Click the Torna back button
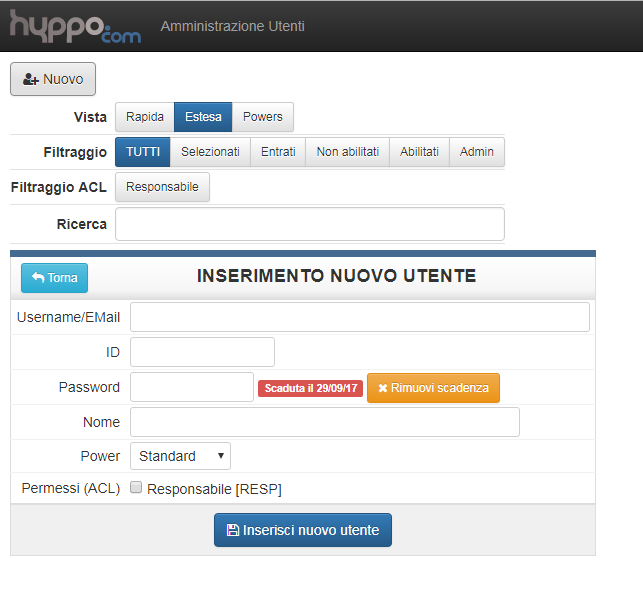The height and width of the screenshot is (589, 643). click(x=55, y=278)
